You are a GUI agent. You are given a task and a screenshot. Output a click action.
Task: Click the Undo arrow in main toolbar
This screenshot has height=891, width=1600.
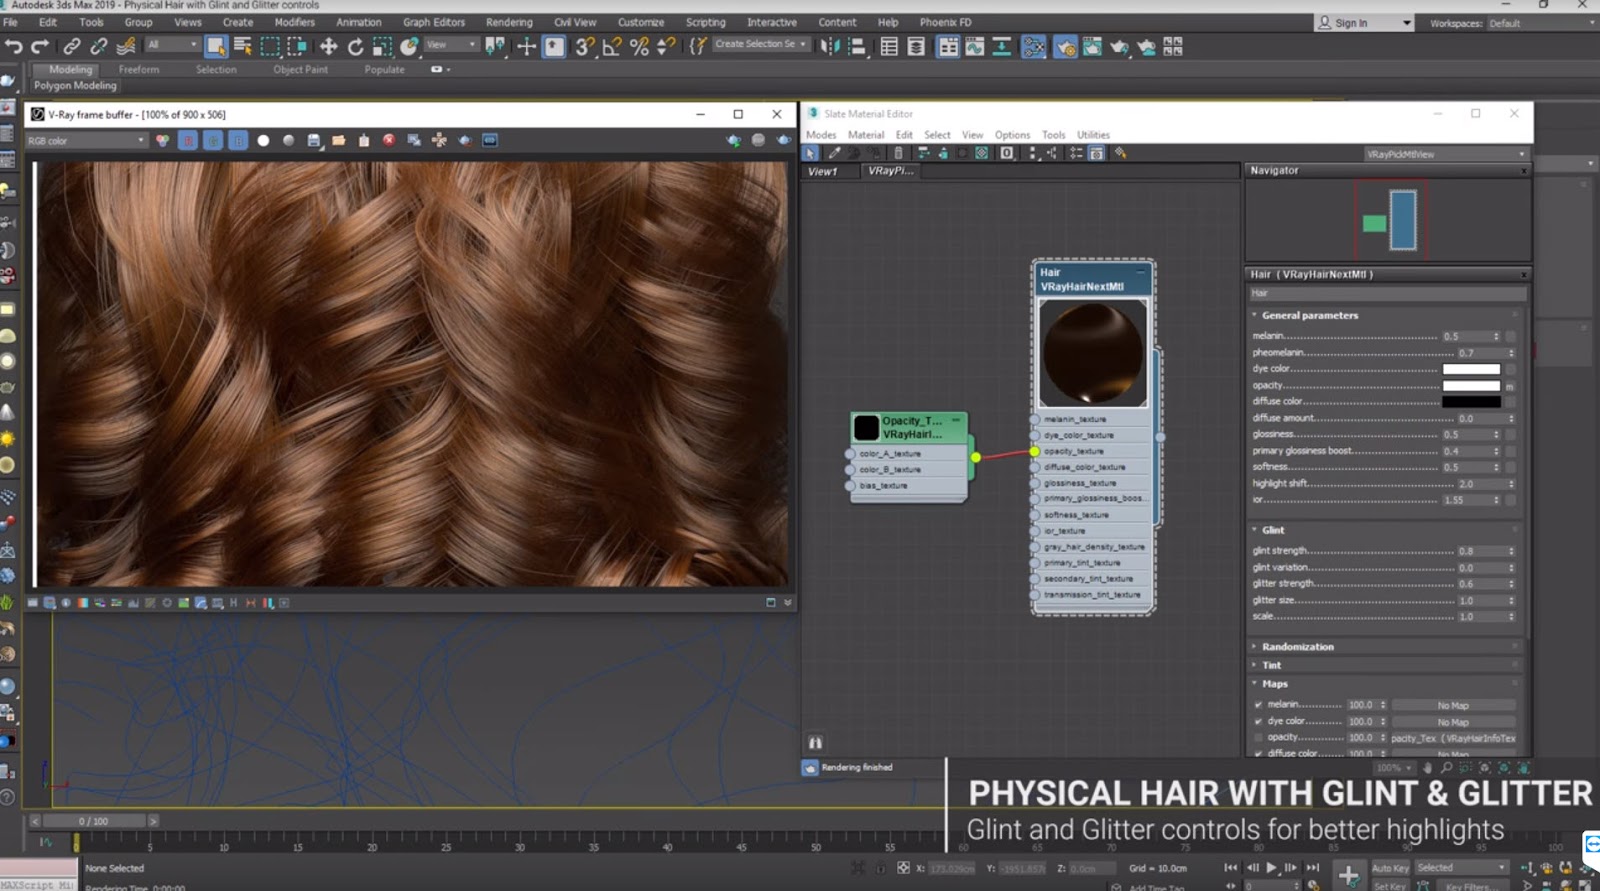coord(13,46)
